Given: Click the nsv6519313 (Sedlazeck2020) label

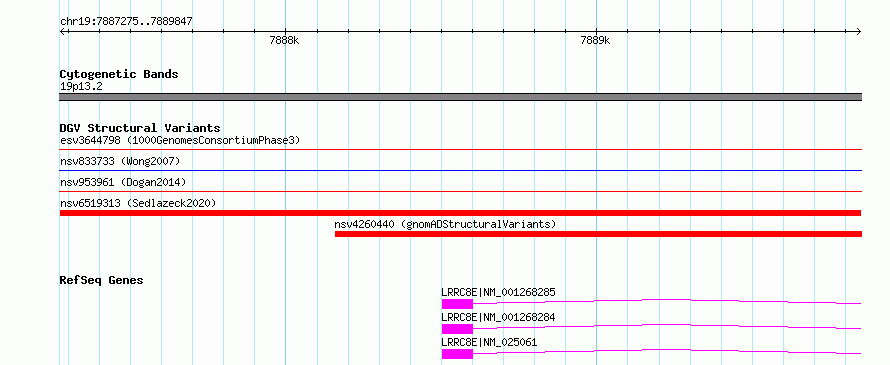Looking at the screenshot, I should click(138, 203).
